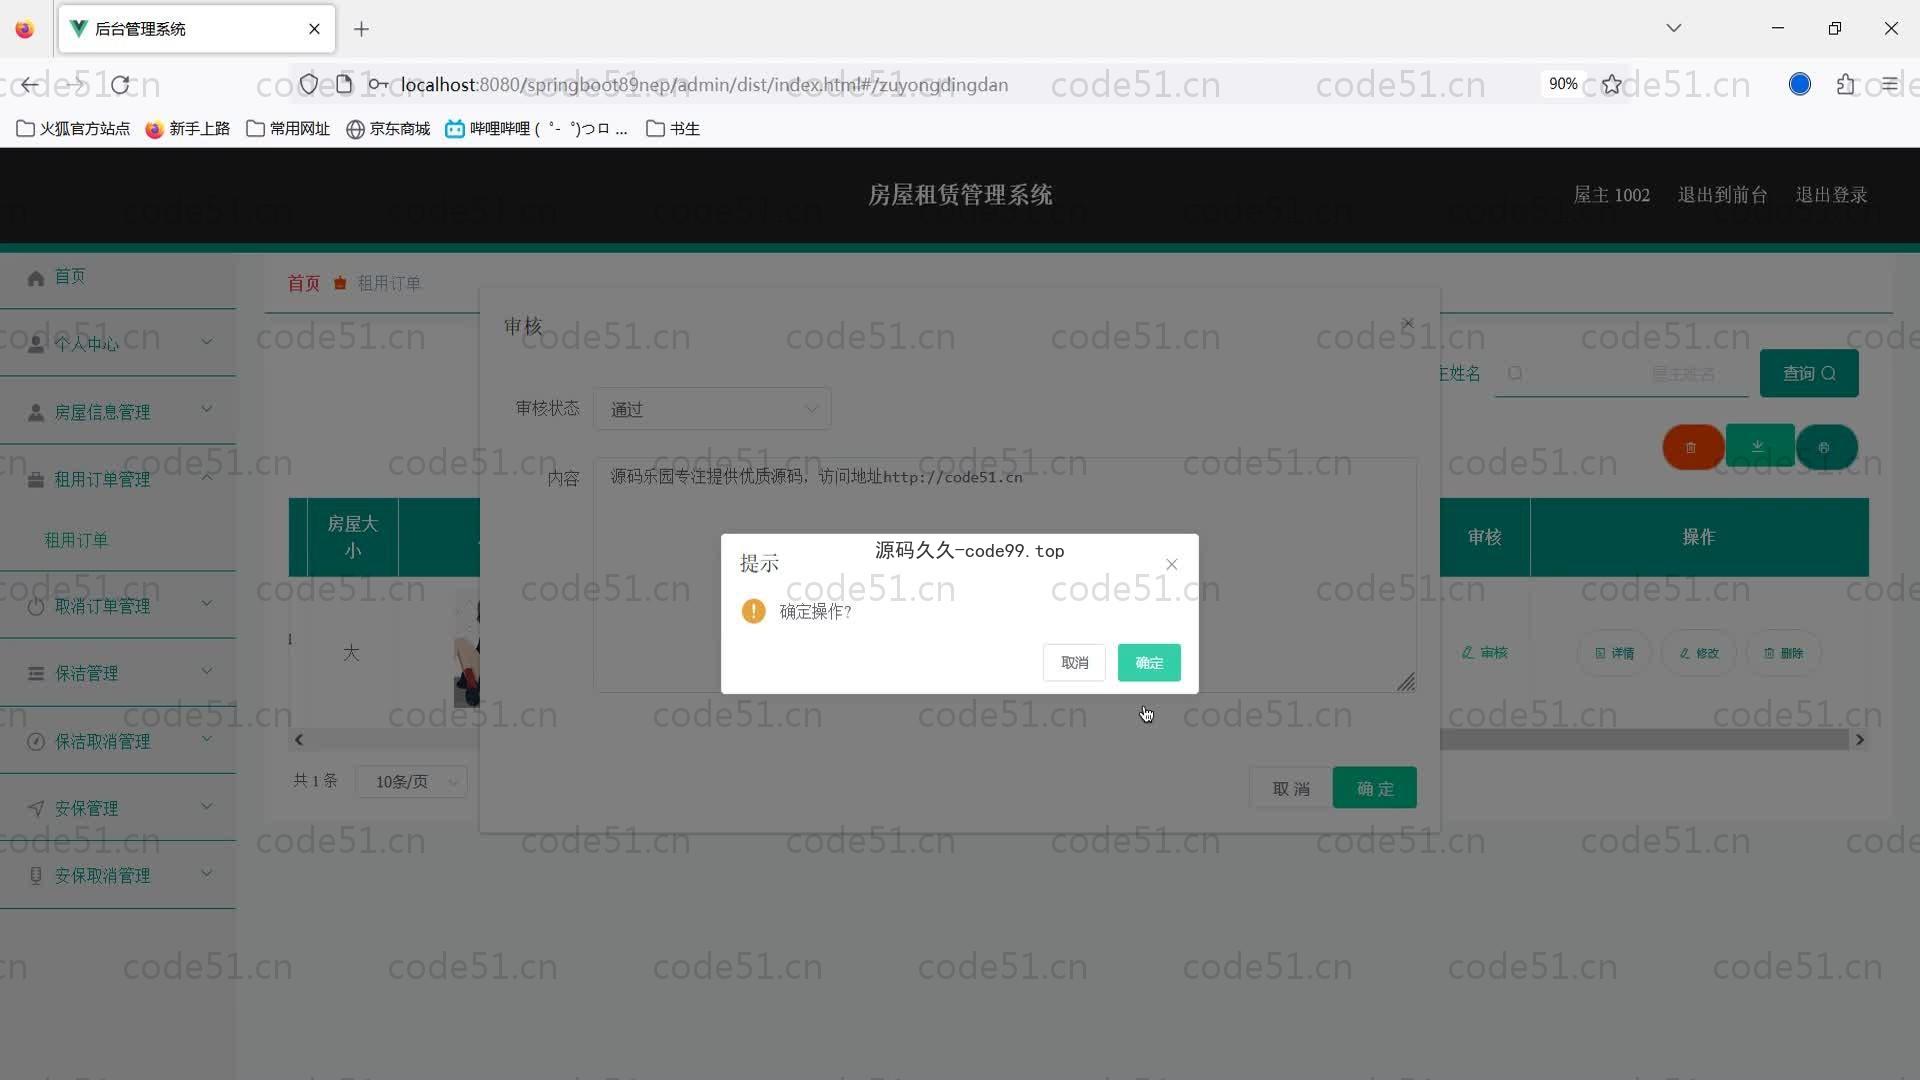Collapse 租用订单管理 menu

(x=118, y=479)
